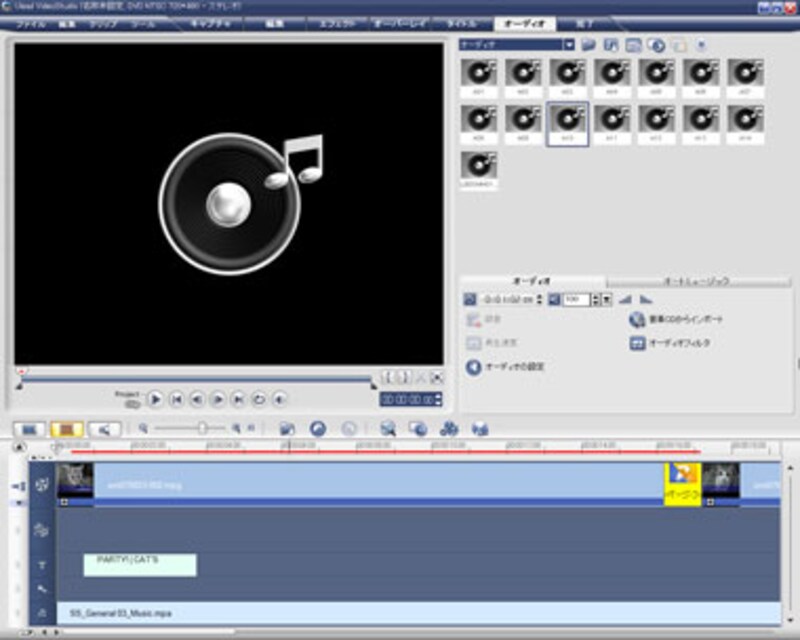The height and width of the screenshot is (640, 800).
Task: Toggle repeat playback button
Action: 259,399
